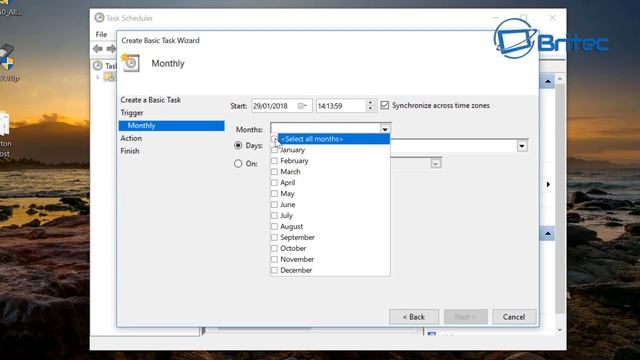Select the Action wizard step
Screen dimensions: 640x360
tap(131, 138)
